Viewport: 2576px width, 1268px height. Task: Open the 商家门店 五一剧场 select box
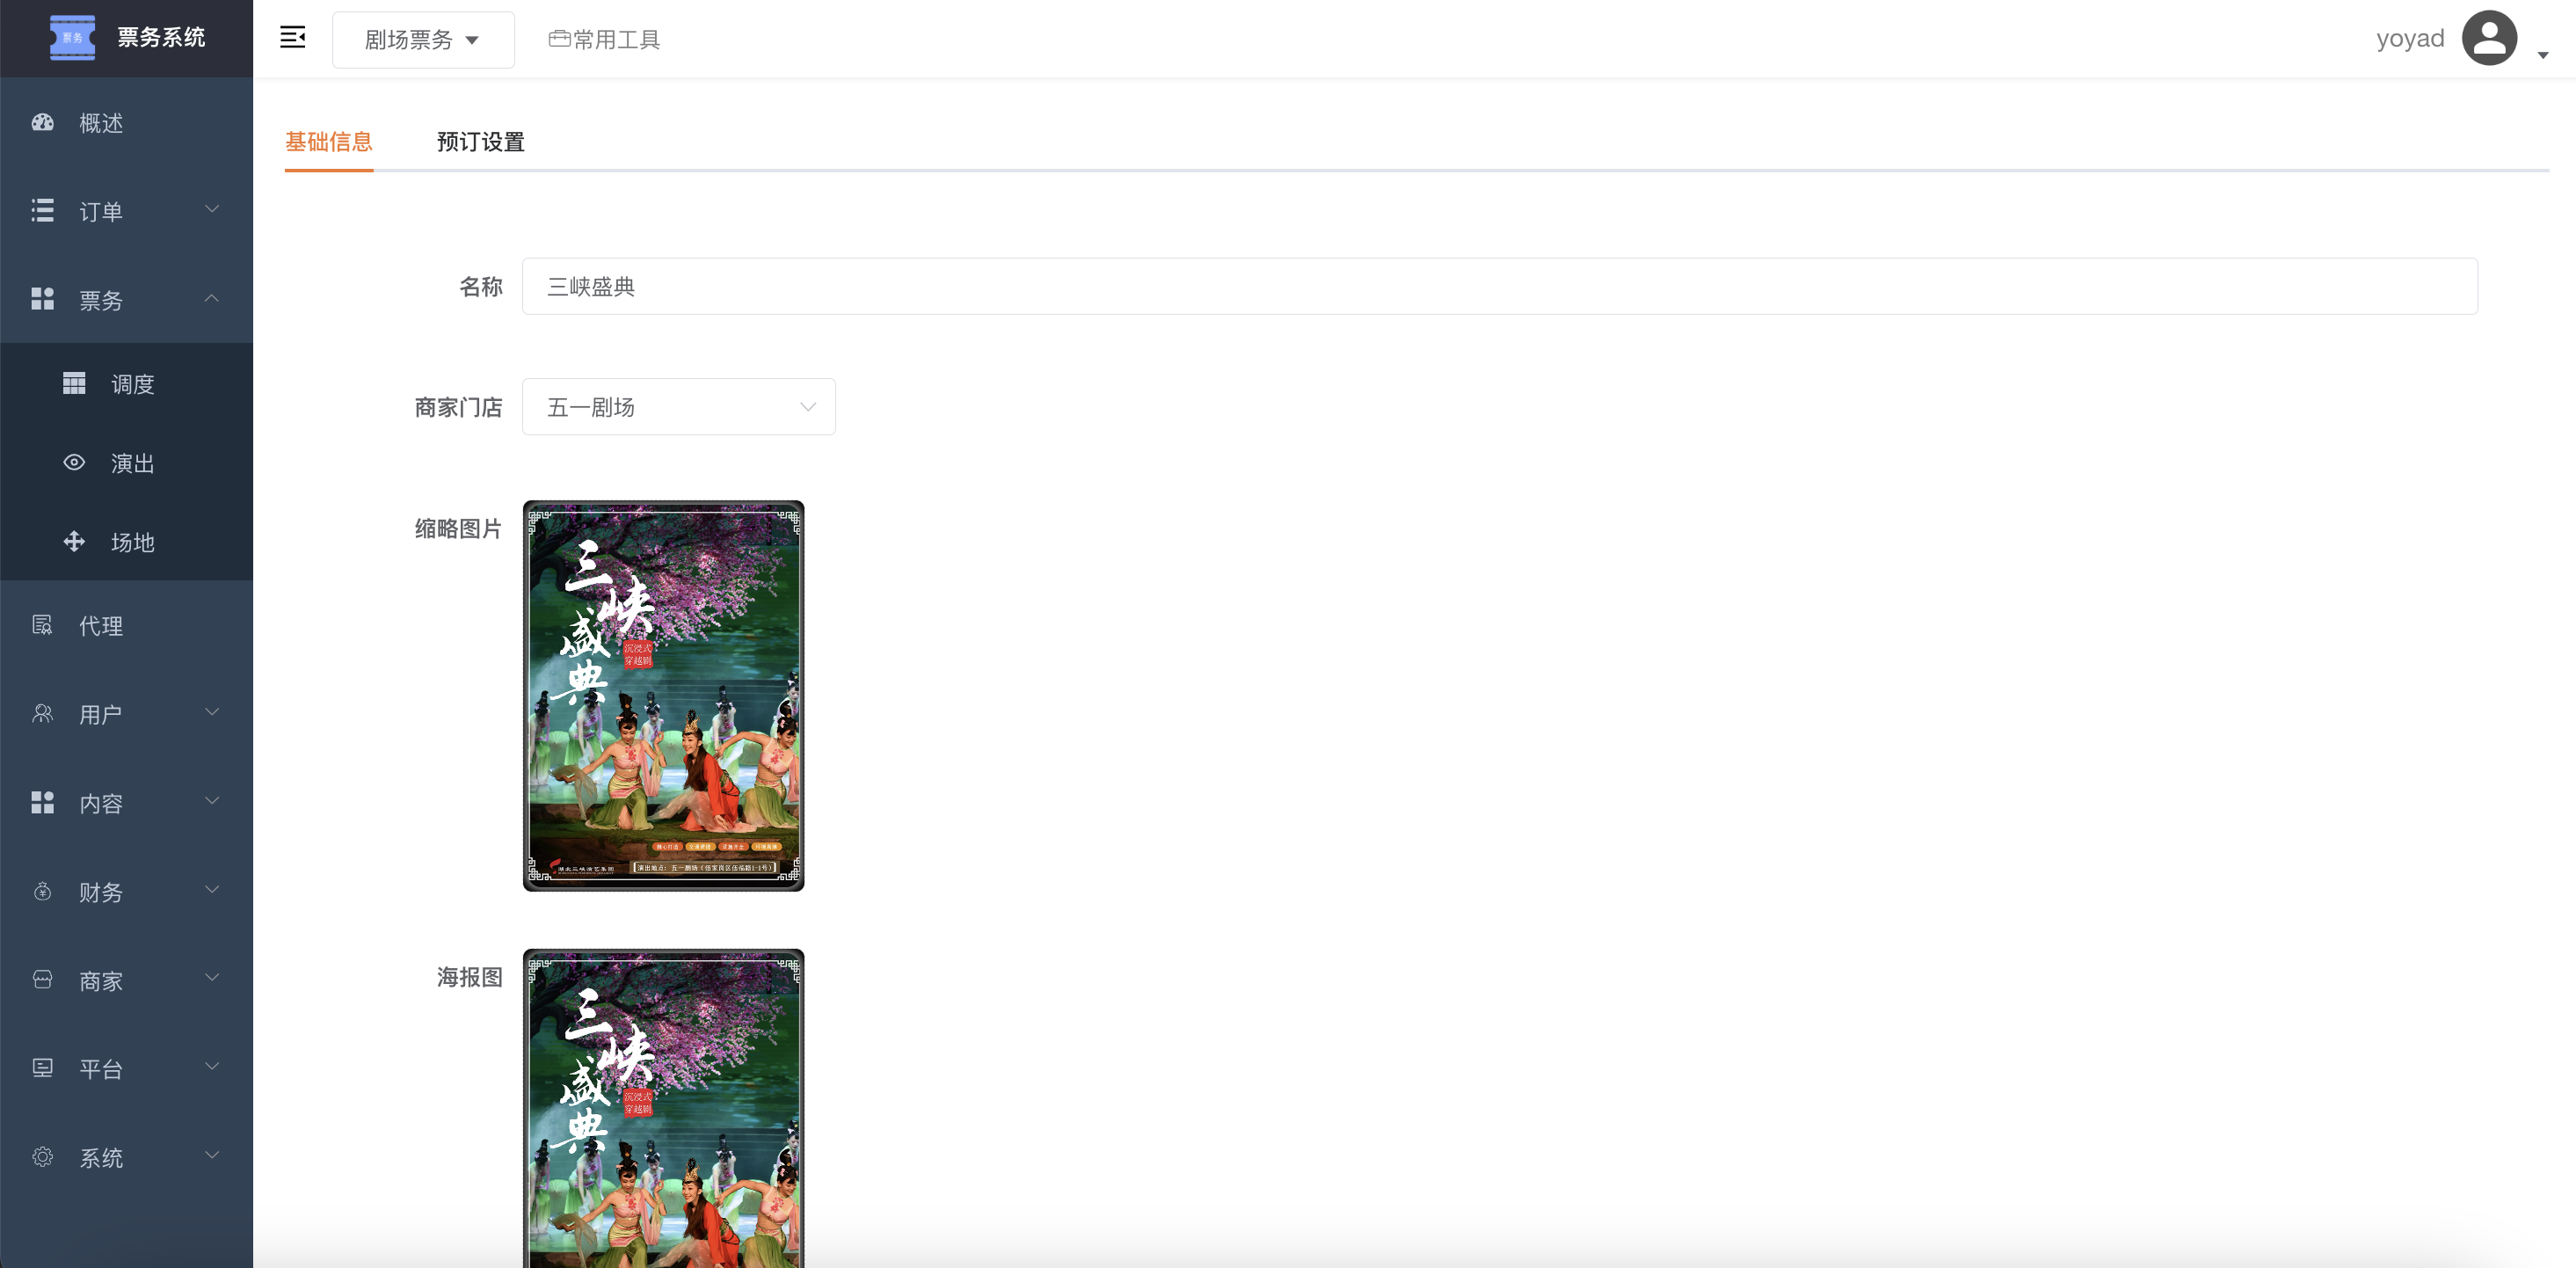click(678, 407)
